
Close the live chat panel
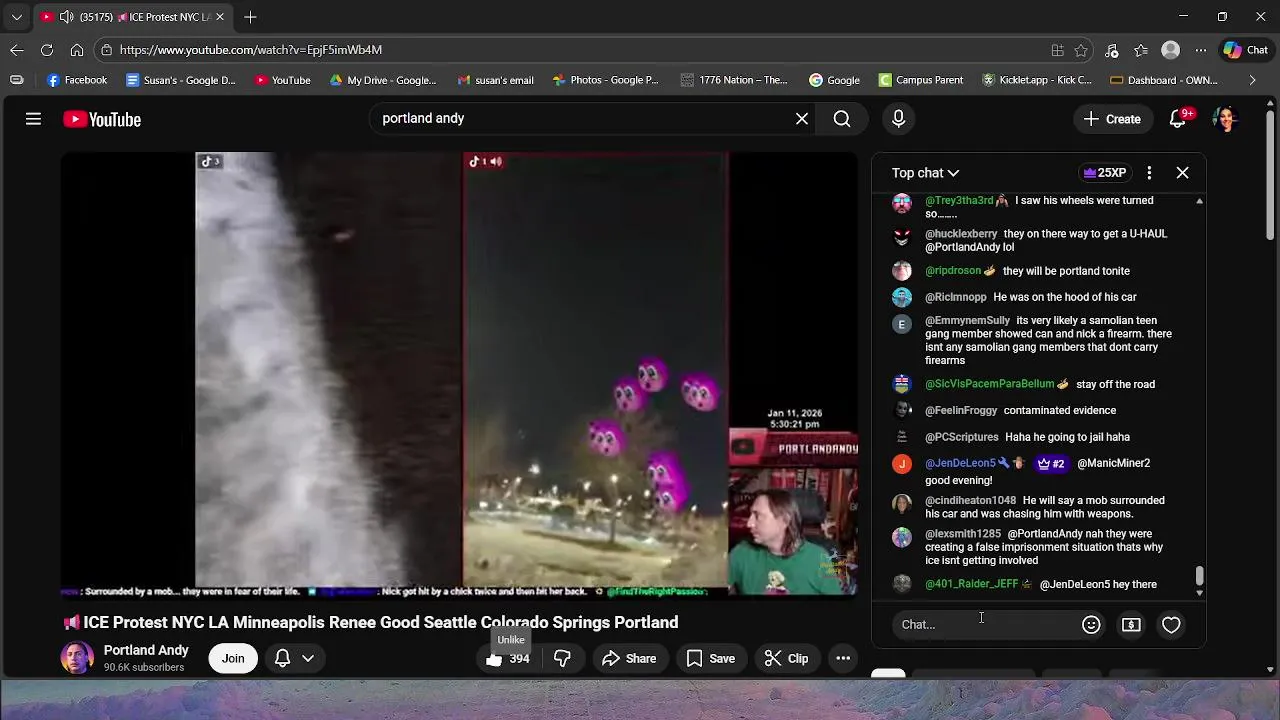click(1182, 173)
